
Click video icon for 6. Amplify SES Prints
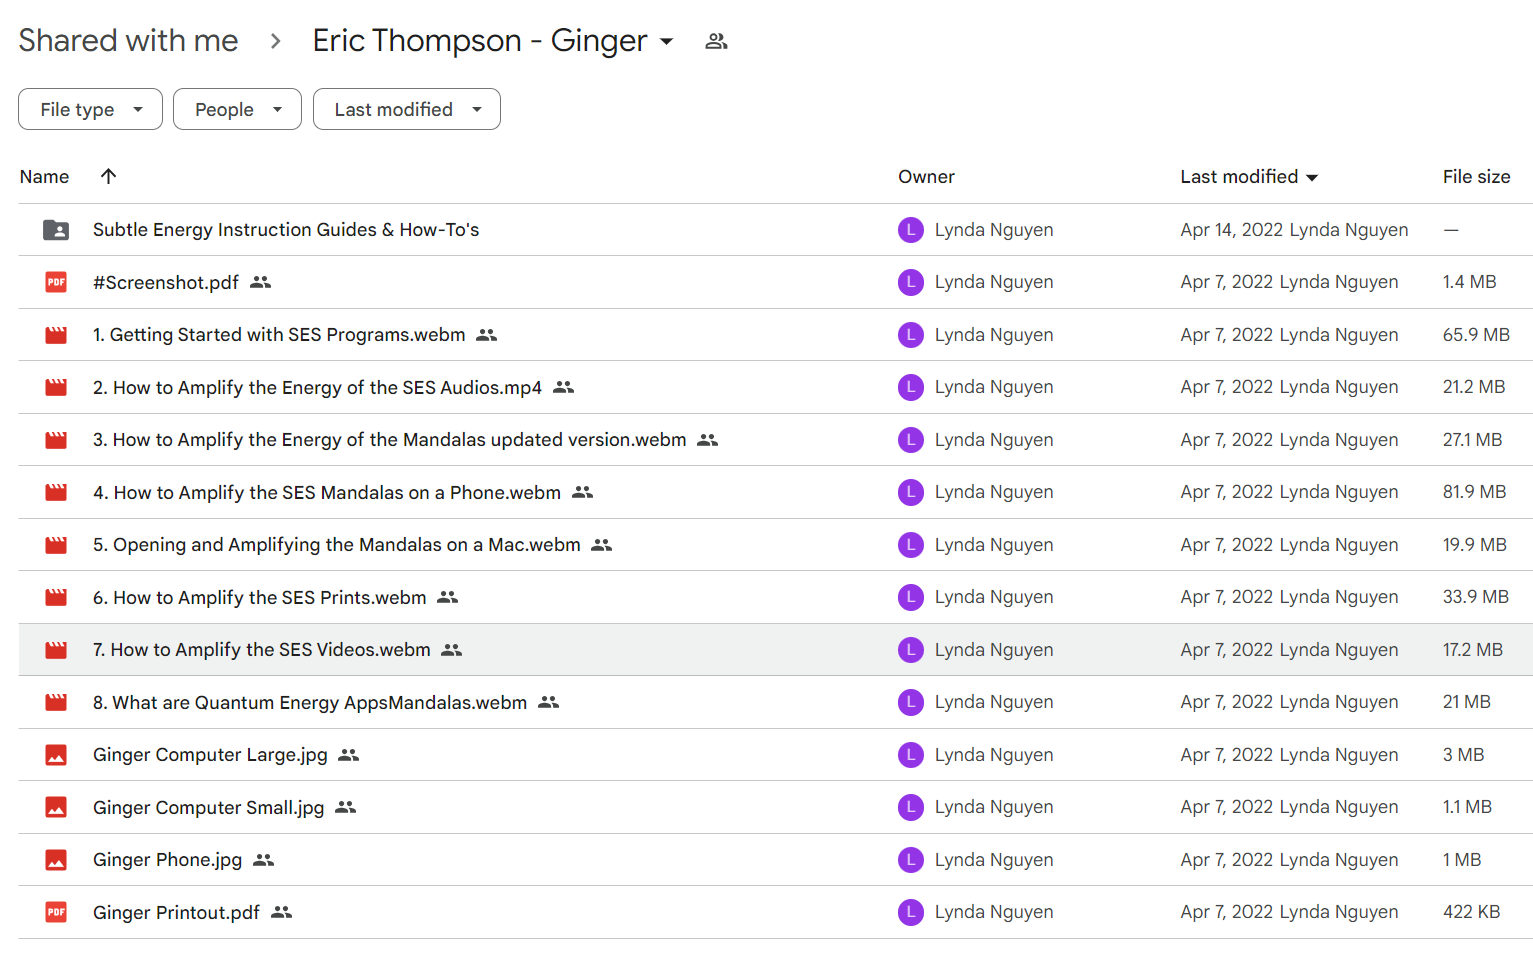(x=56, y=597)
